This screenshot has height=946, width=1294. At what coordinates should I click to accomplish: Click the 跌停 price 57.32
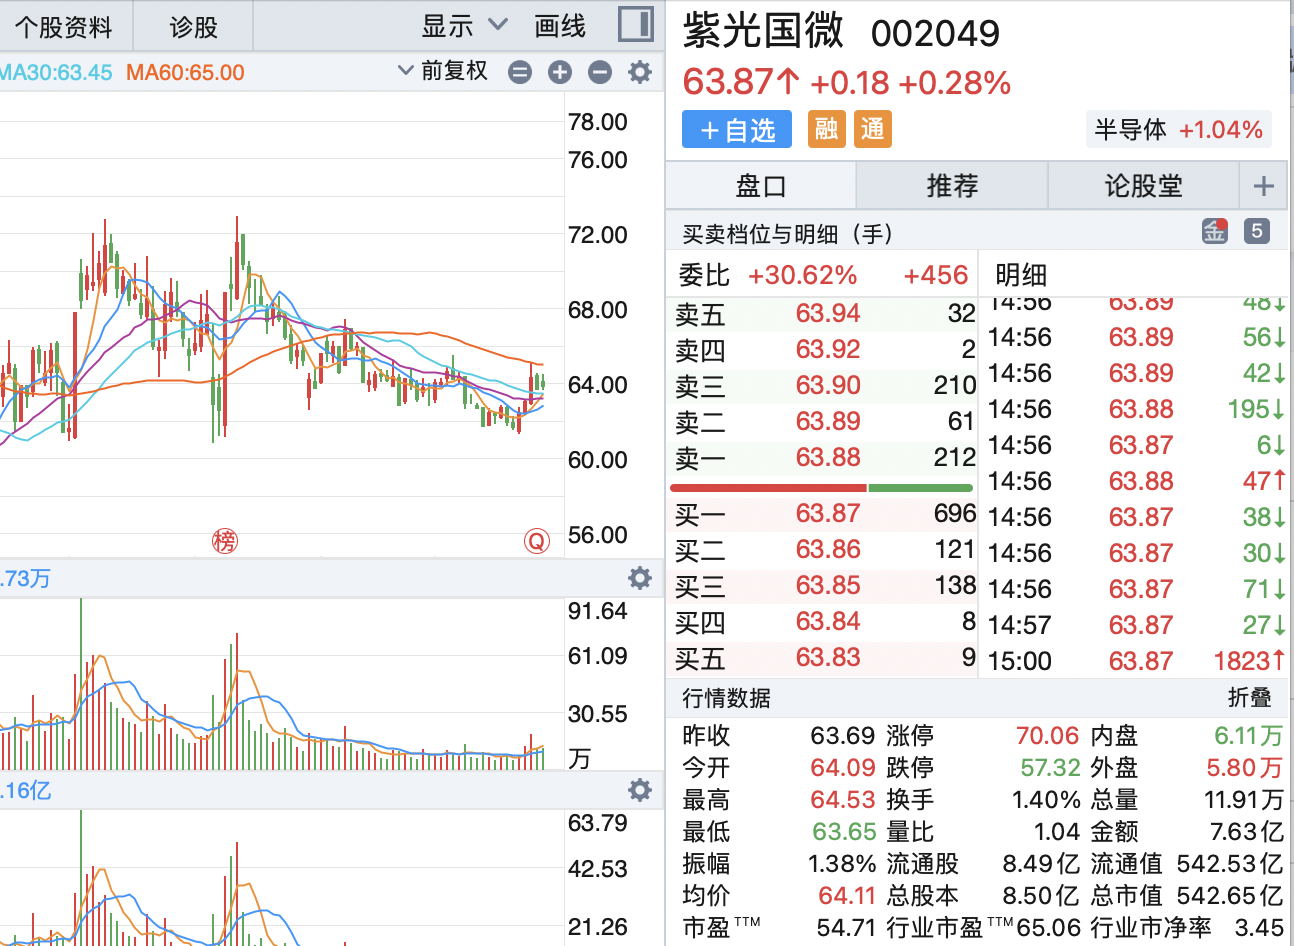point(1050,768)
